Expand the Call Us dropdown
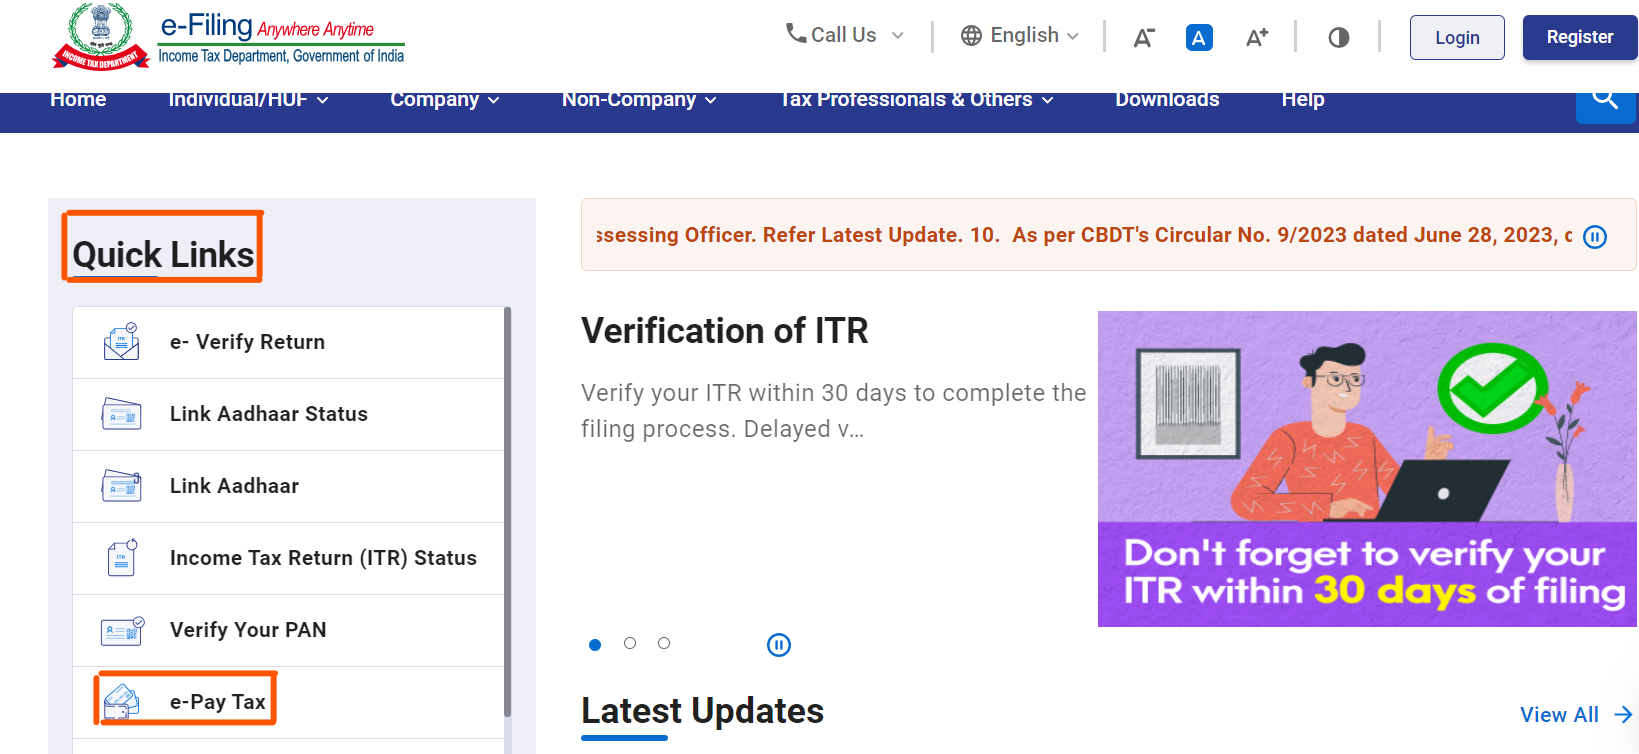 point(845,35)
